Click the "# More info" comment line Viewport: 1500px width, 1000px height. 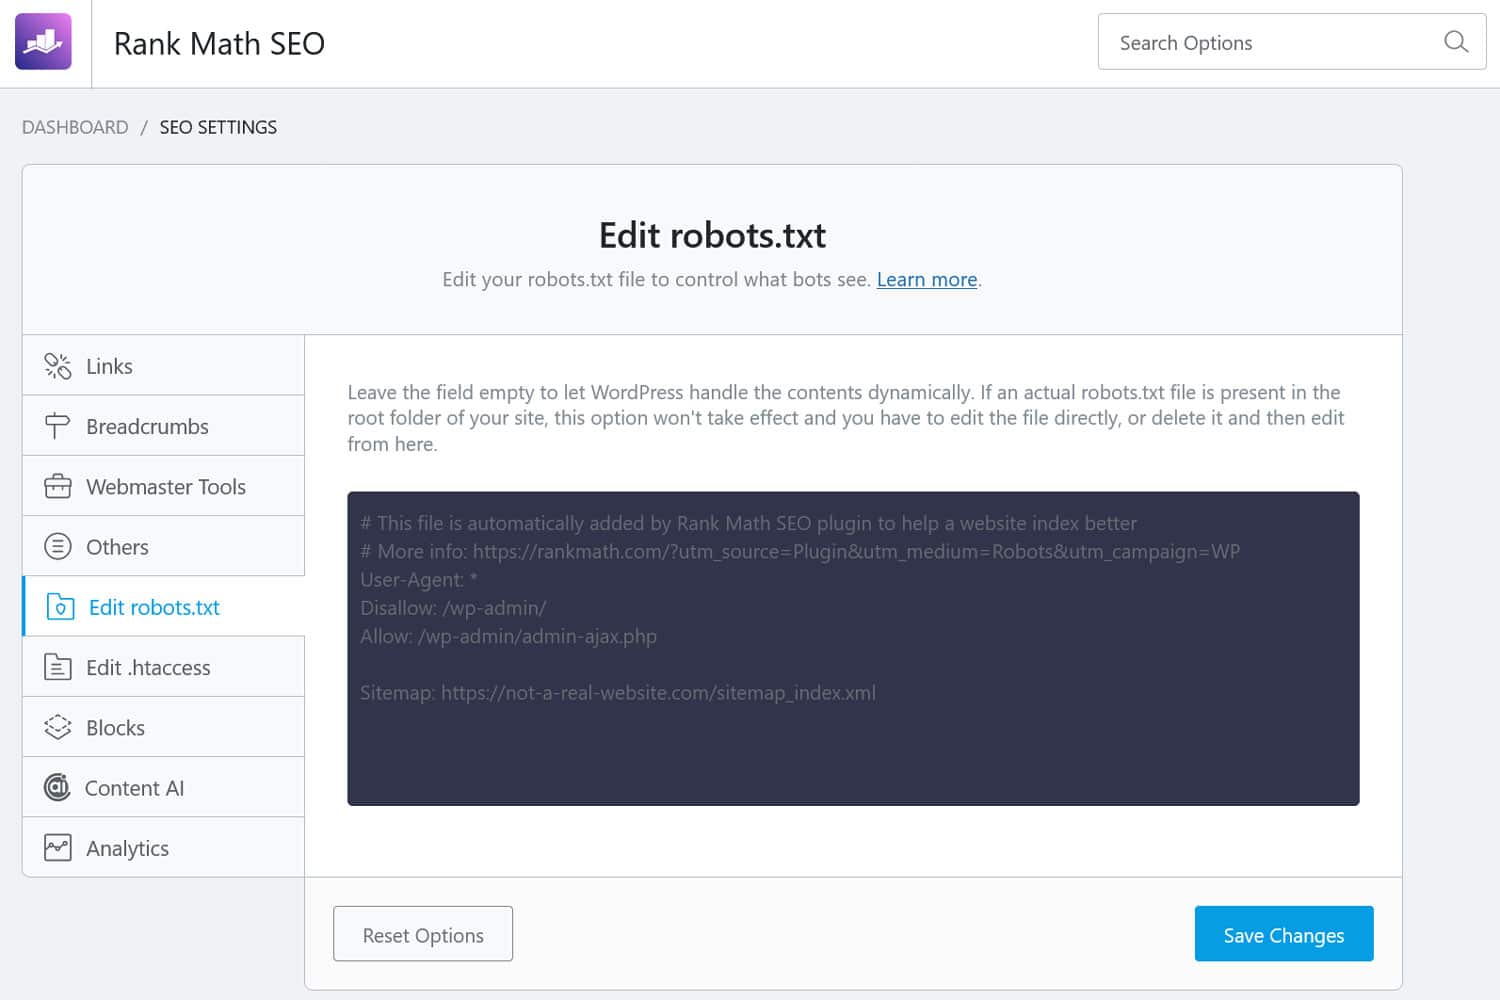pos(800,552)
